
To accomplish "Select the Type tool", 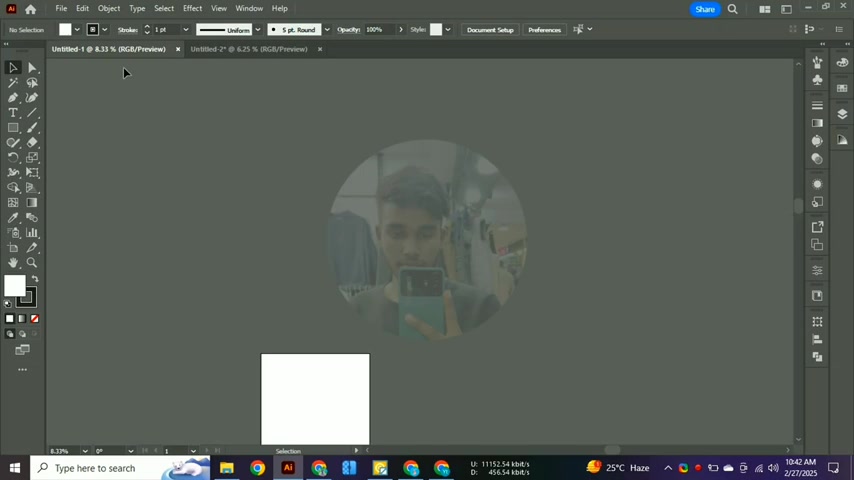I will (x=13, y=113).
